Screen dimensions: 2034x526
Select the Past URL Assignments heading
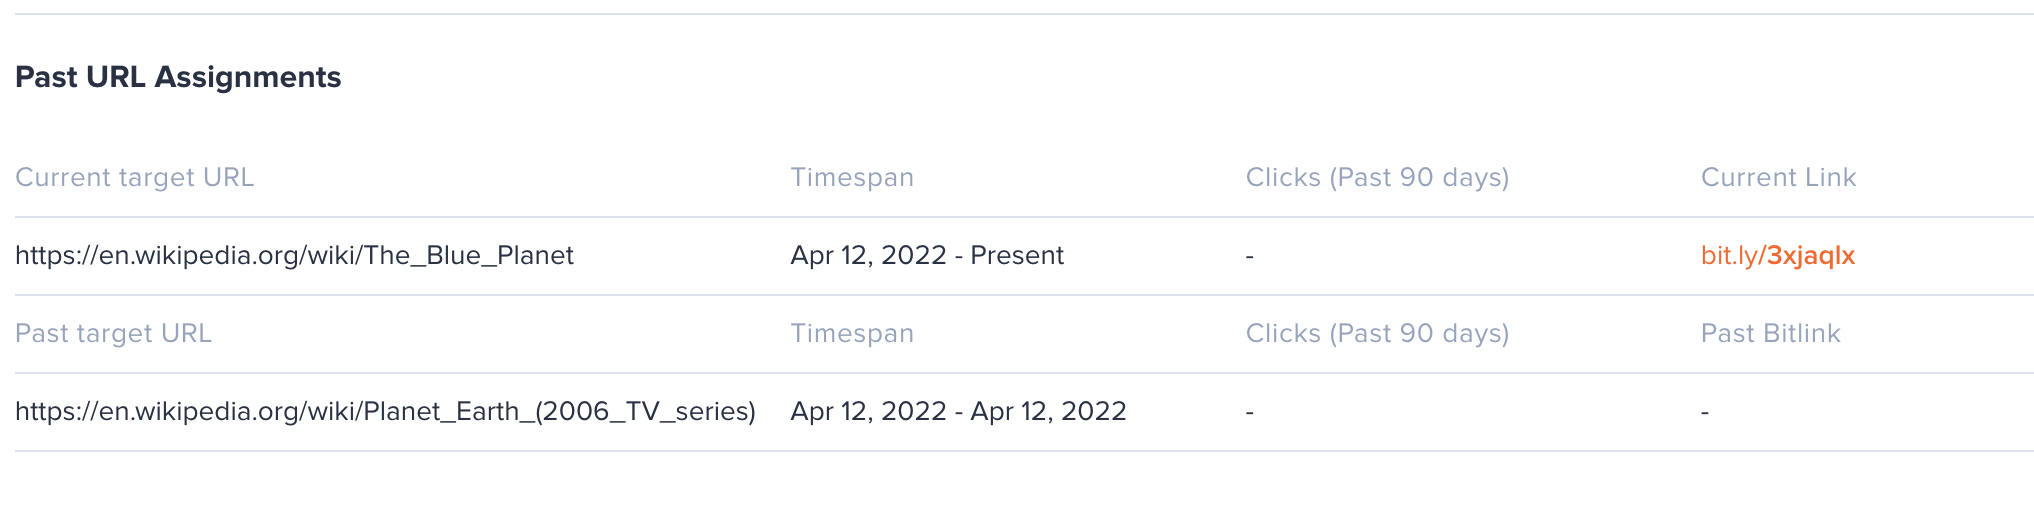point(178,77)
